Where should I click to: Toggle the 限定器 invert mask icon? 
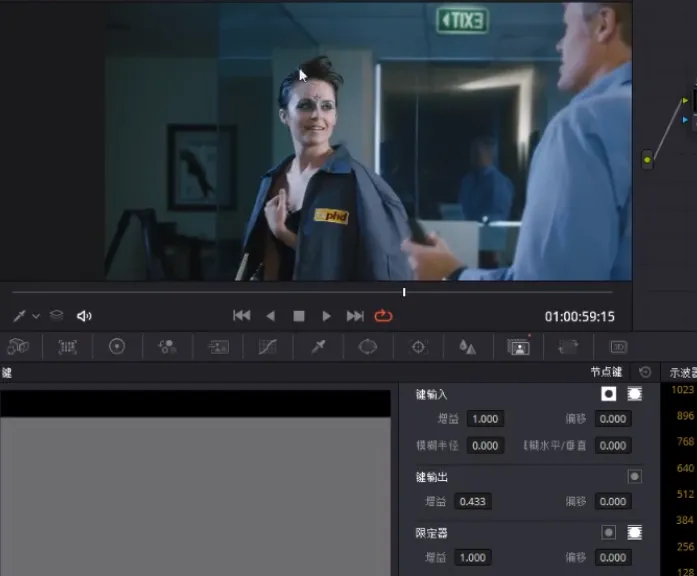pos(634,532)
